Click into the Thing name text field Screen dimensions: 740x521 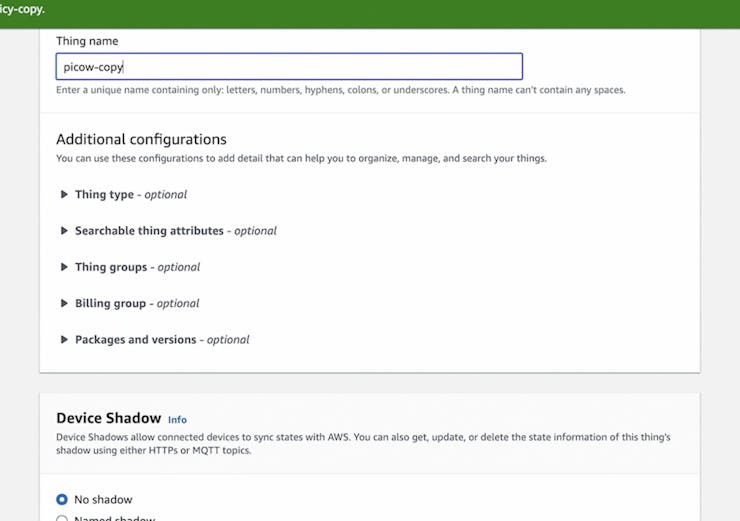289,67
